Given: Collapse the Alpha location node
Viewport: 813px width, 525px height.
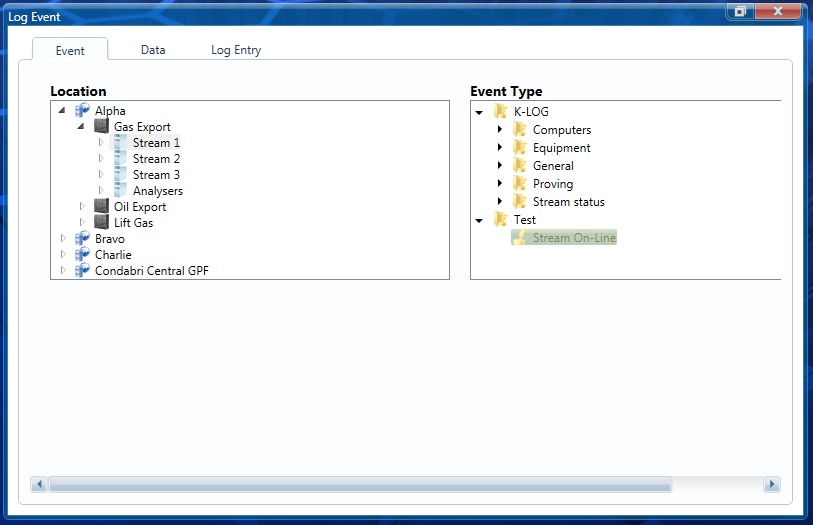Looking at the screenshot, I should click(62, 110).
